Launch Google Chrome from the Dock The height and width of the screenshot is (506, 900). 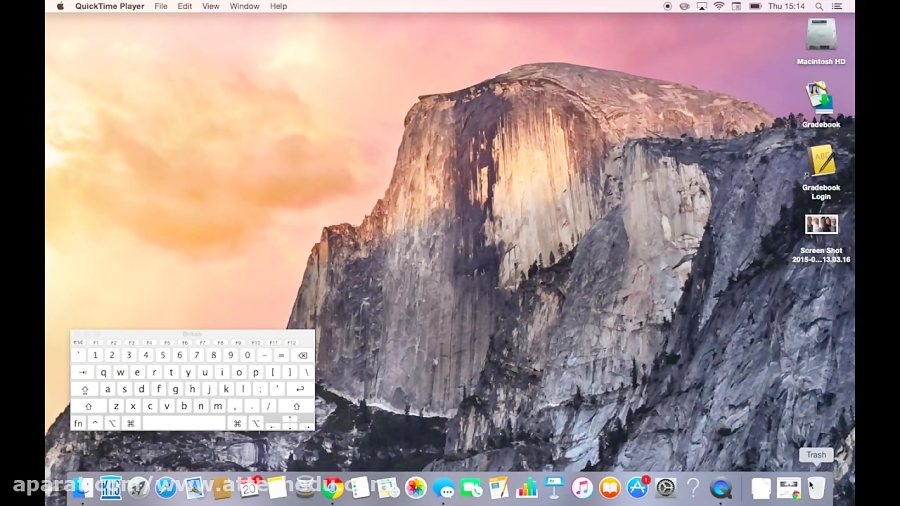point(332,488)
